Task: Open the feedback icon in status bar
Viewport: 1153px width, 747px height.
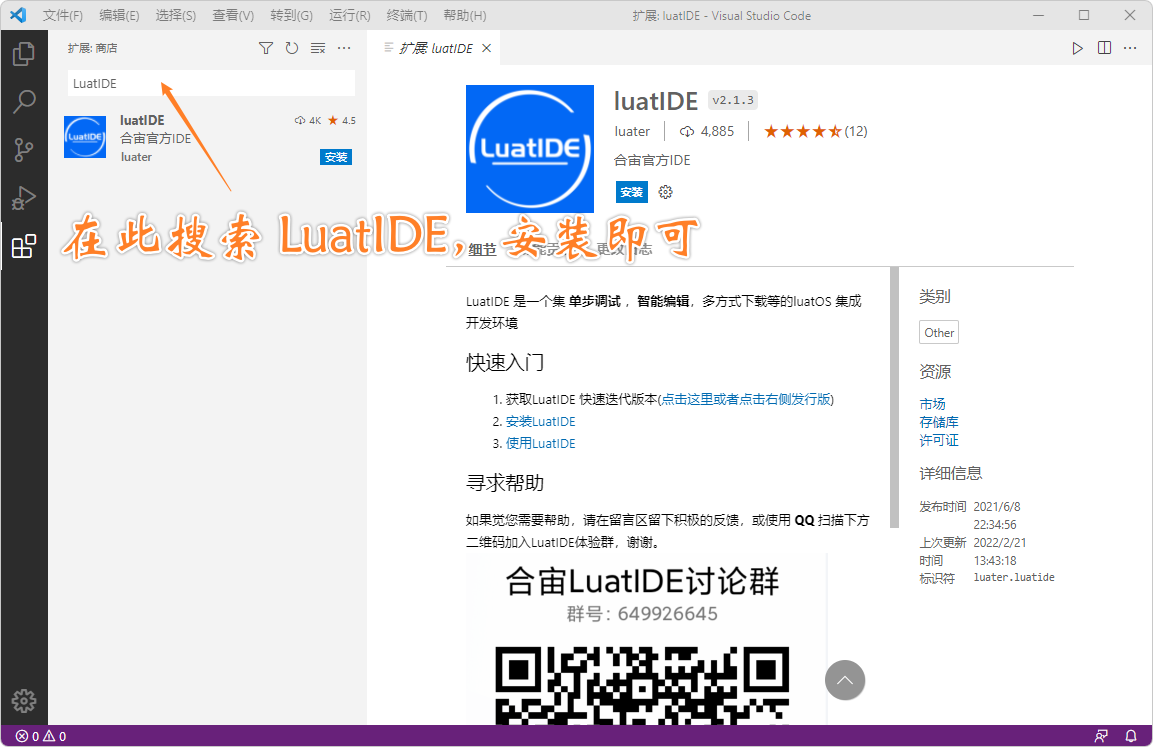Action: 1101,736
